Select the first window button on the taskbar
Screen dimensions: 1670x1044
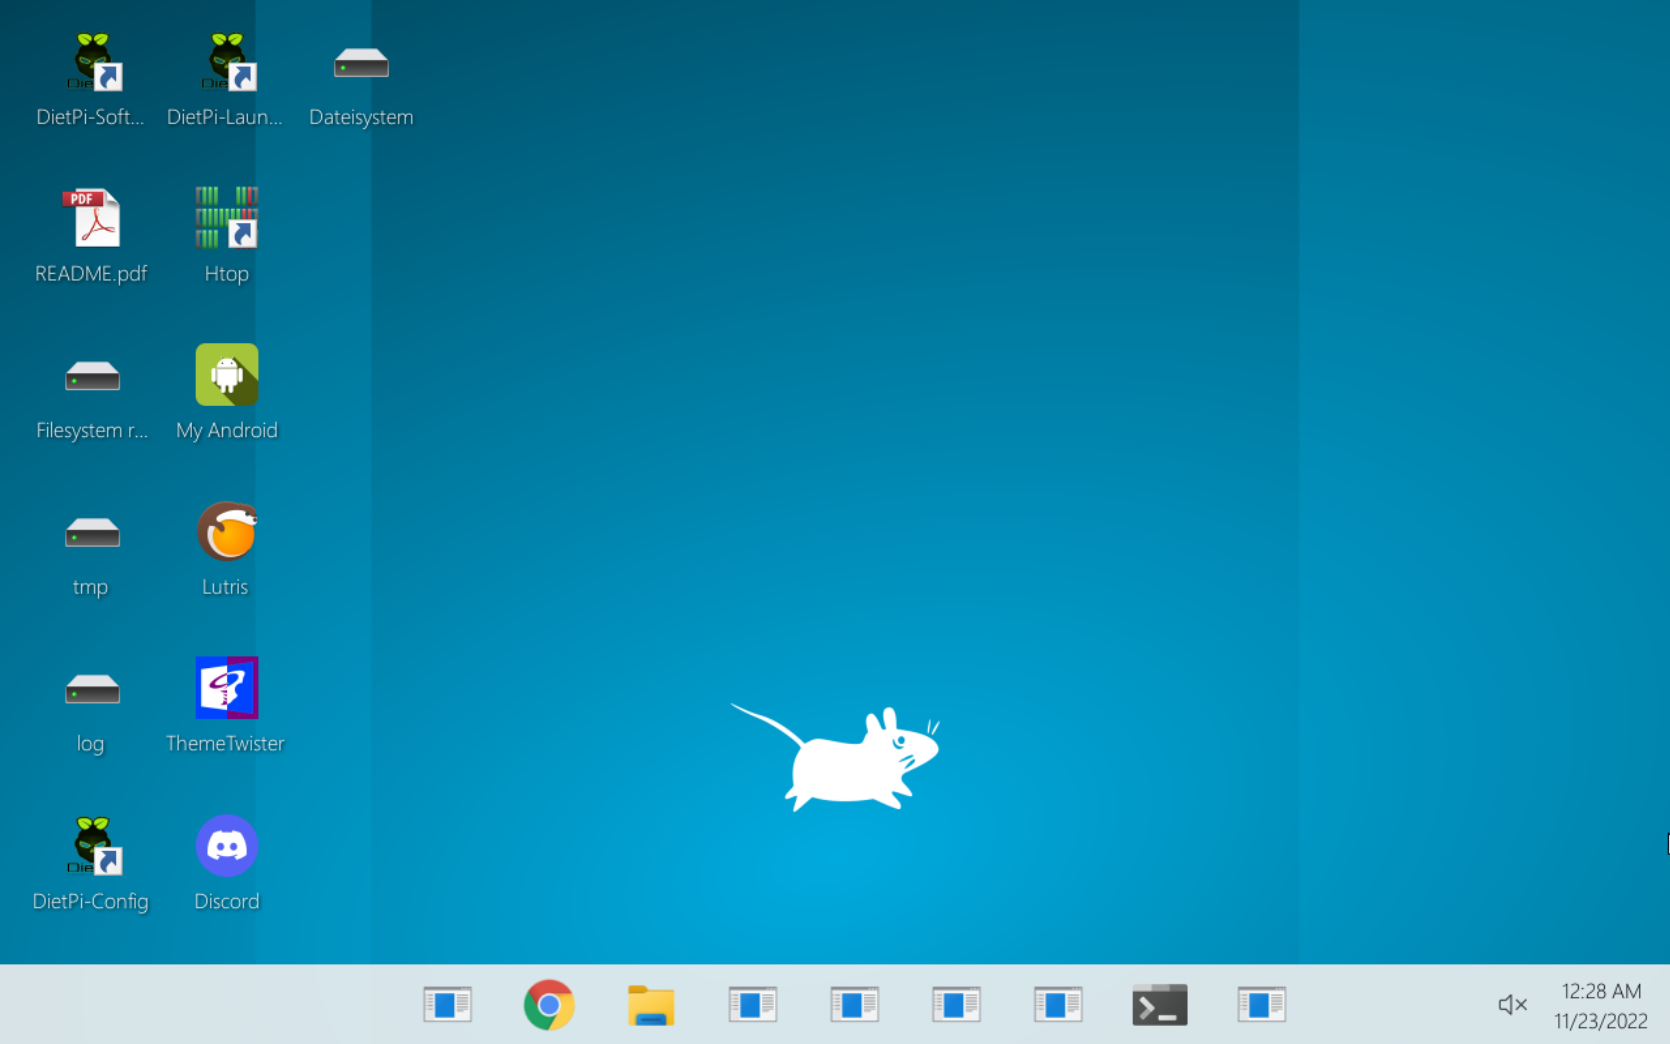click(x=447, y=1005)
